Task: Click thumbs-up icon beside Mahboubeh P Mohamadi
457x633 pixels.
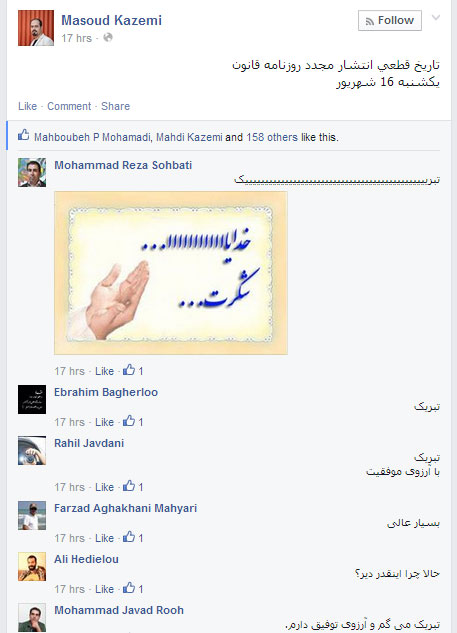Action: pyautogui.click(x=23, y=135)
